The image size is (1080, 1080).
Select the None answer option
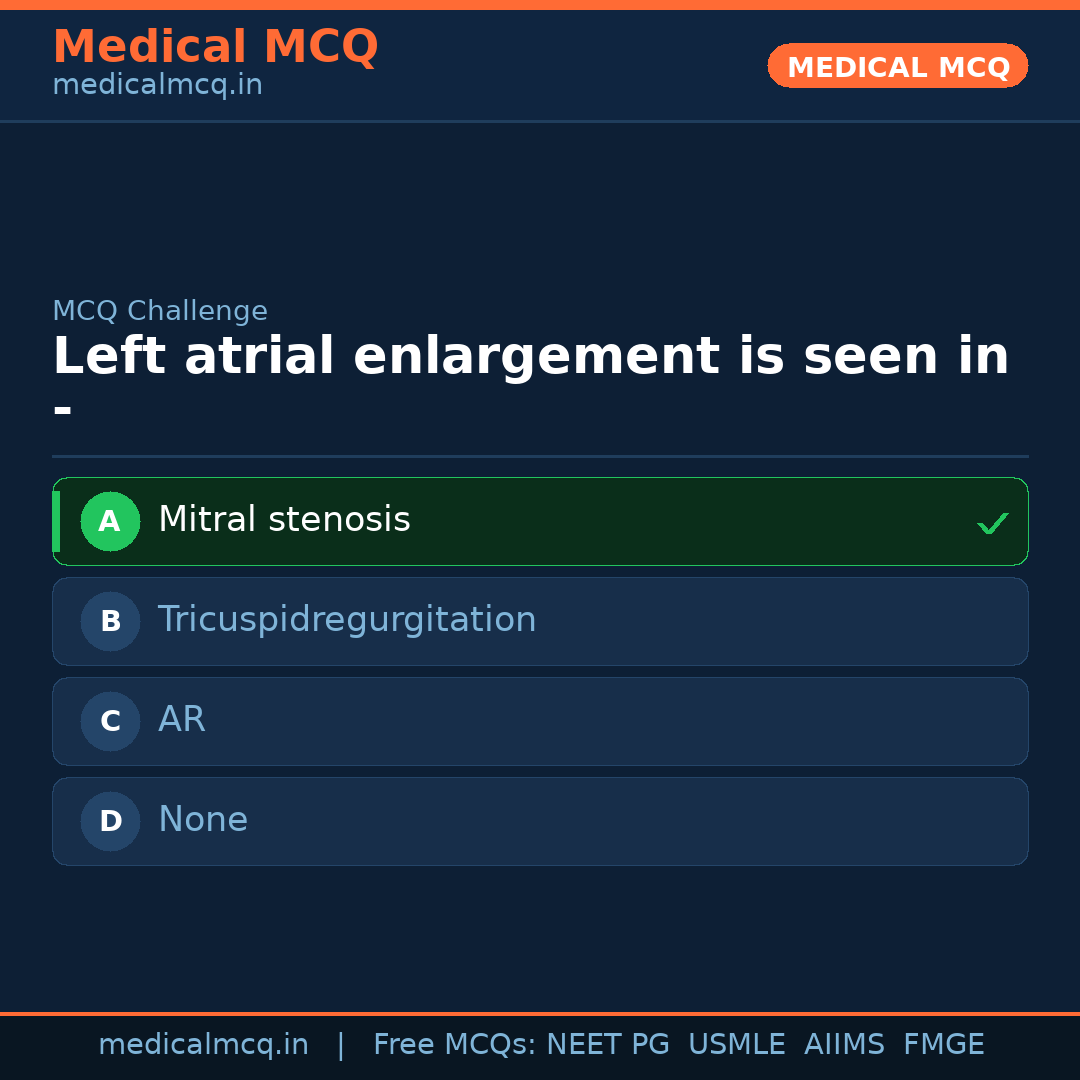[x=540, y=821]
